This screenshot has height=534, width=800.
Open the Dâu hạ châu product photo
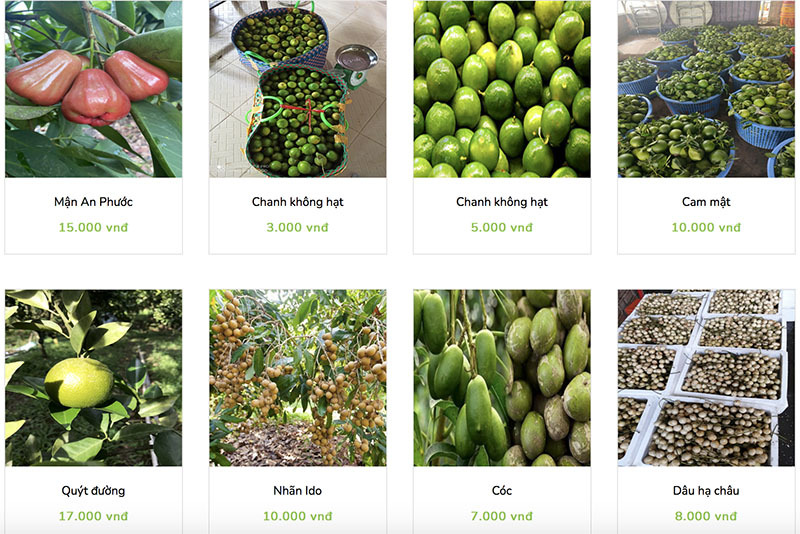[706, 378]
